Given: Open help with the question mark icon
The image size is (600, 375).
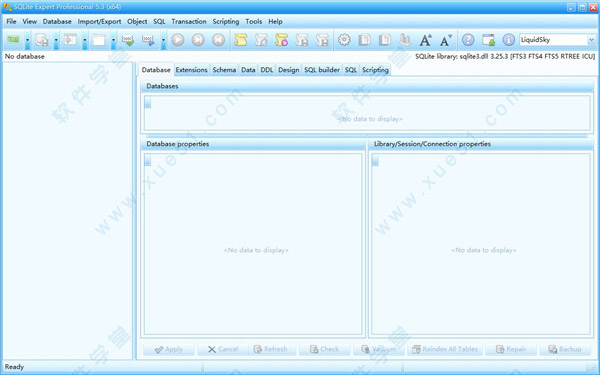Looking at the screenshot, I should click(468, 40).
